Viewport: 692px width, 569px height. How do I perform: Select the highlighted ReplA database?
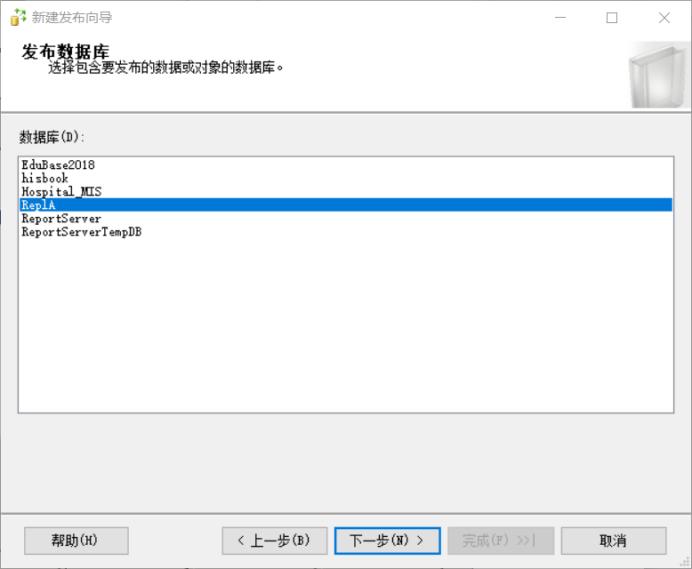point(39,205)
